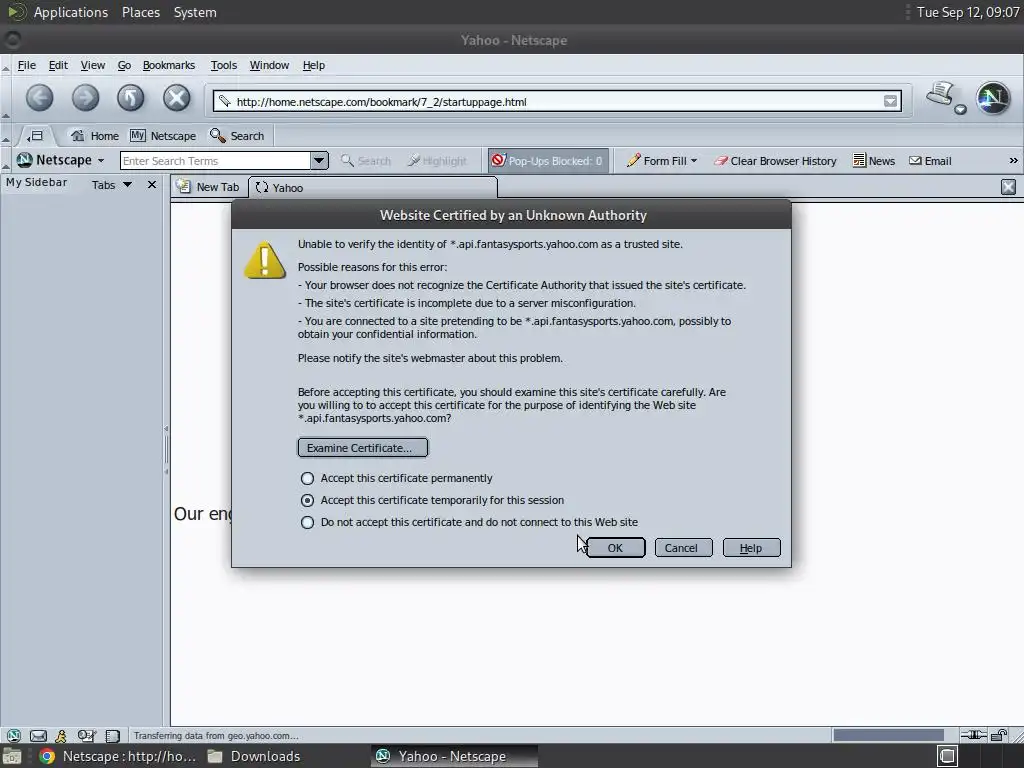Image resolution: width=1024 pixels, height=768 pixels.
Task: Open the sidebar Tabs dropdown
Action: point(127,185)
